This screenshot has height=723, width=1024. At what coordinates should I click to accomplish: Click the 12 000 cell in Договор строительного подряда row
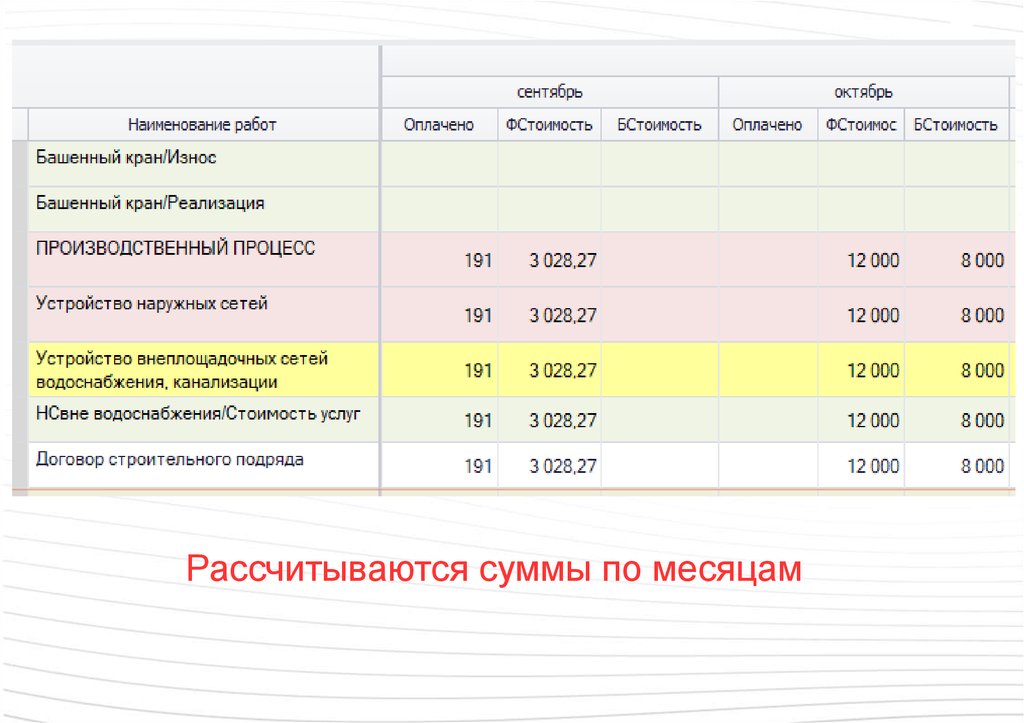(x=873, y=466)
